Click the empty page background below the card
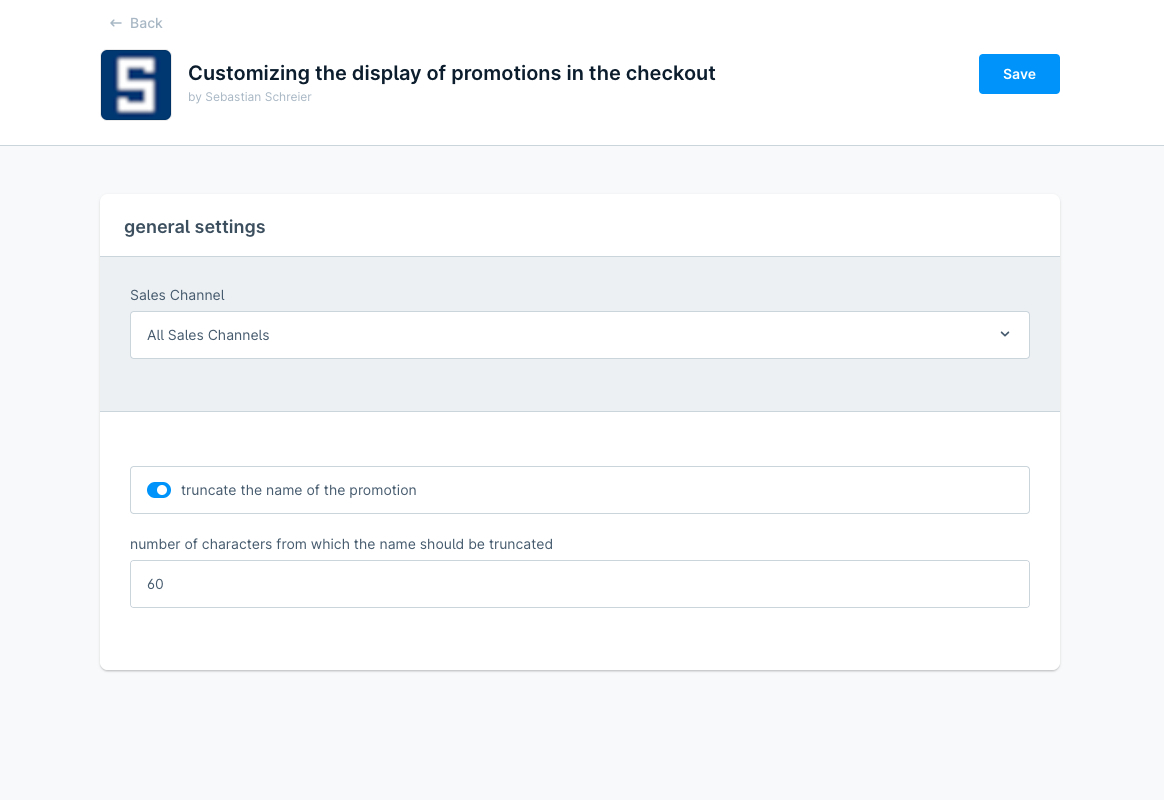Screen dimensions: 1164x800 click(579, 735)
